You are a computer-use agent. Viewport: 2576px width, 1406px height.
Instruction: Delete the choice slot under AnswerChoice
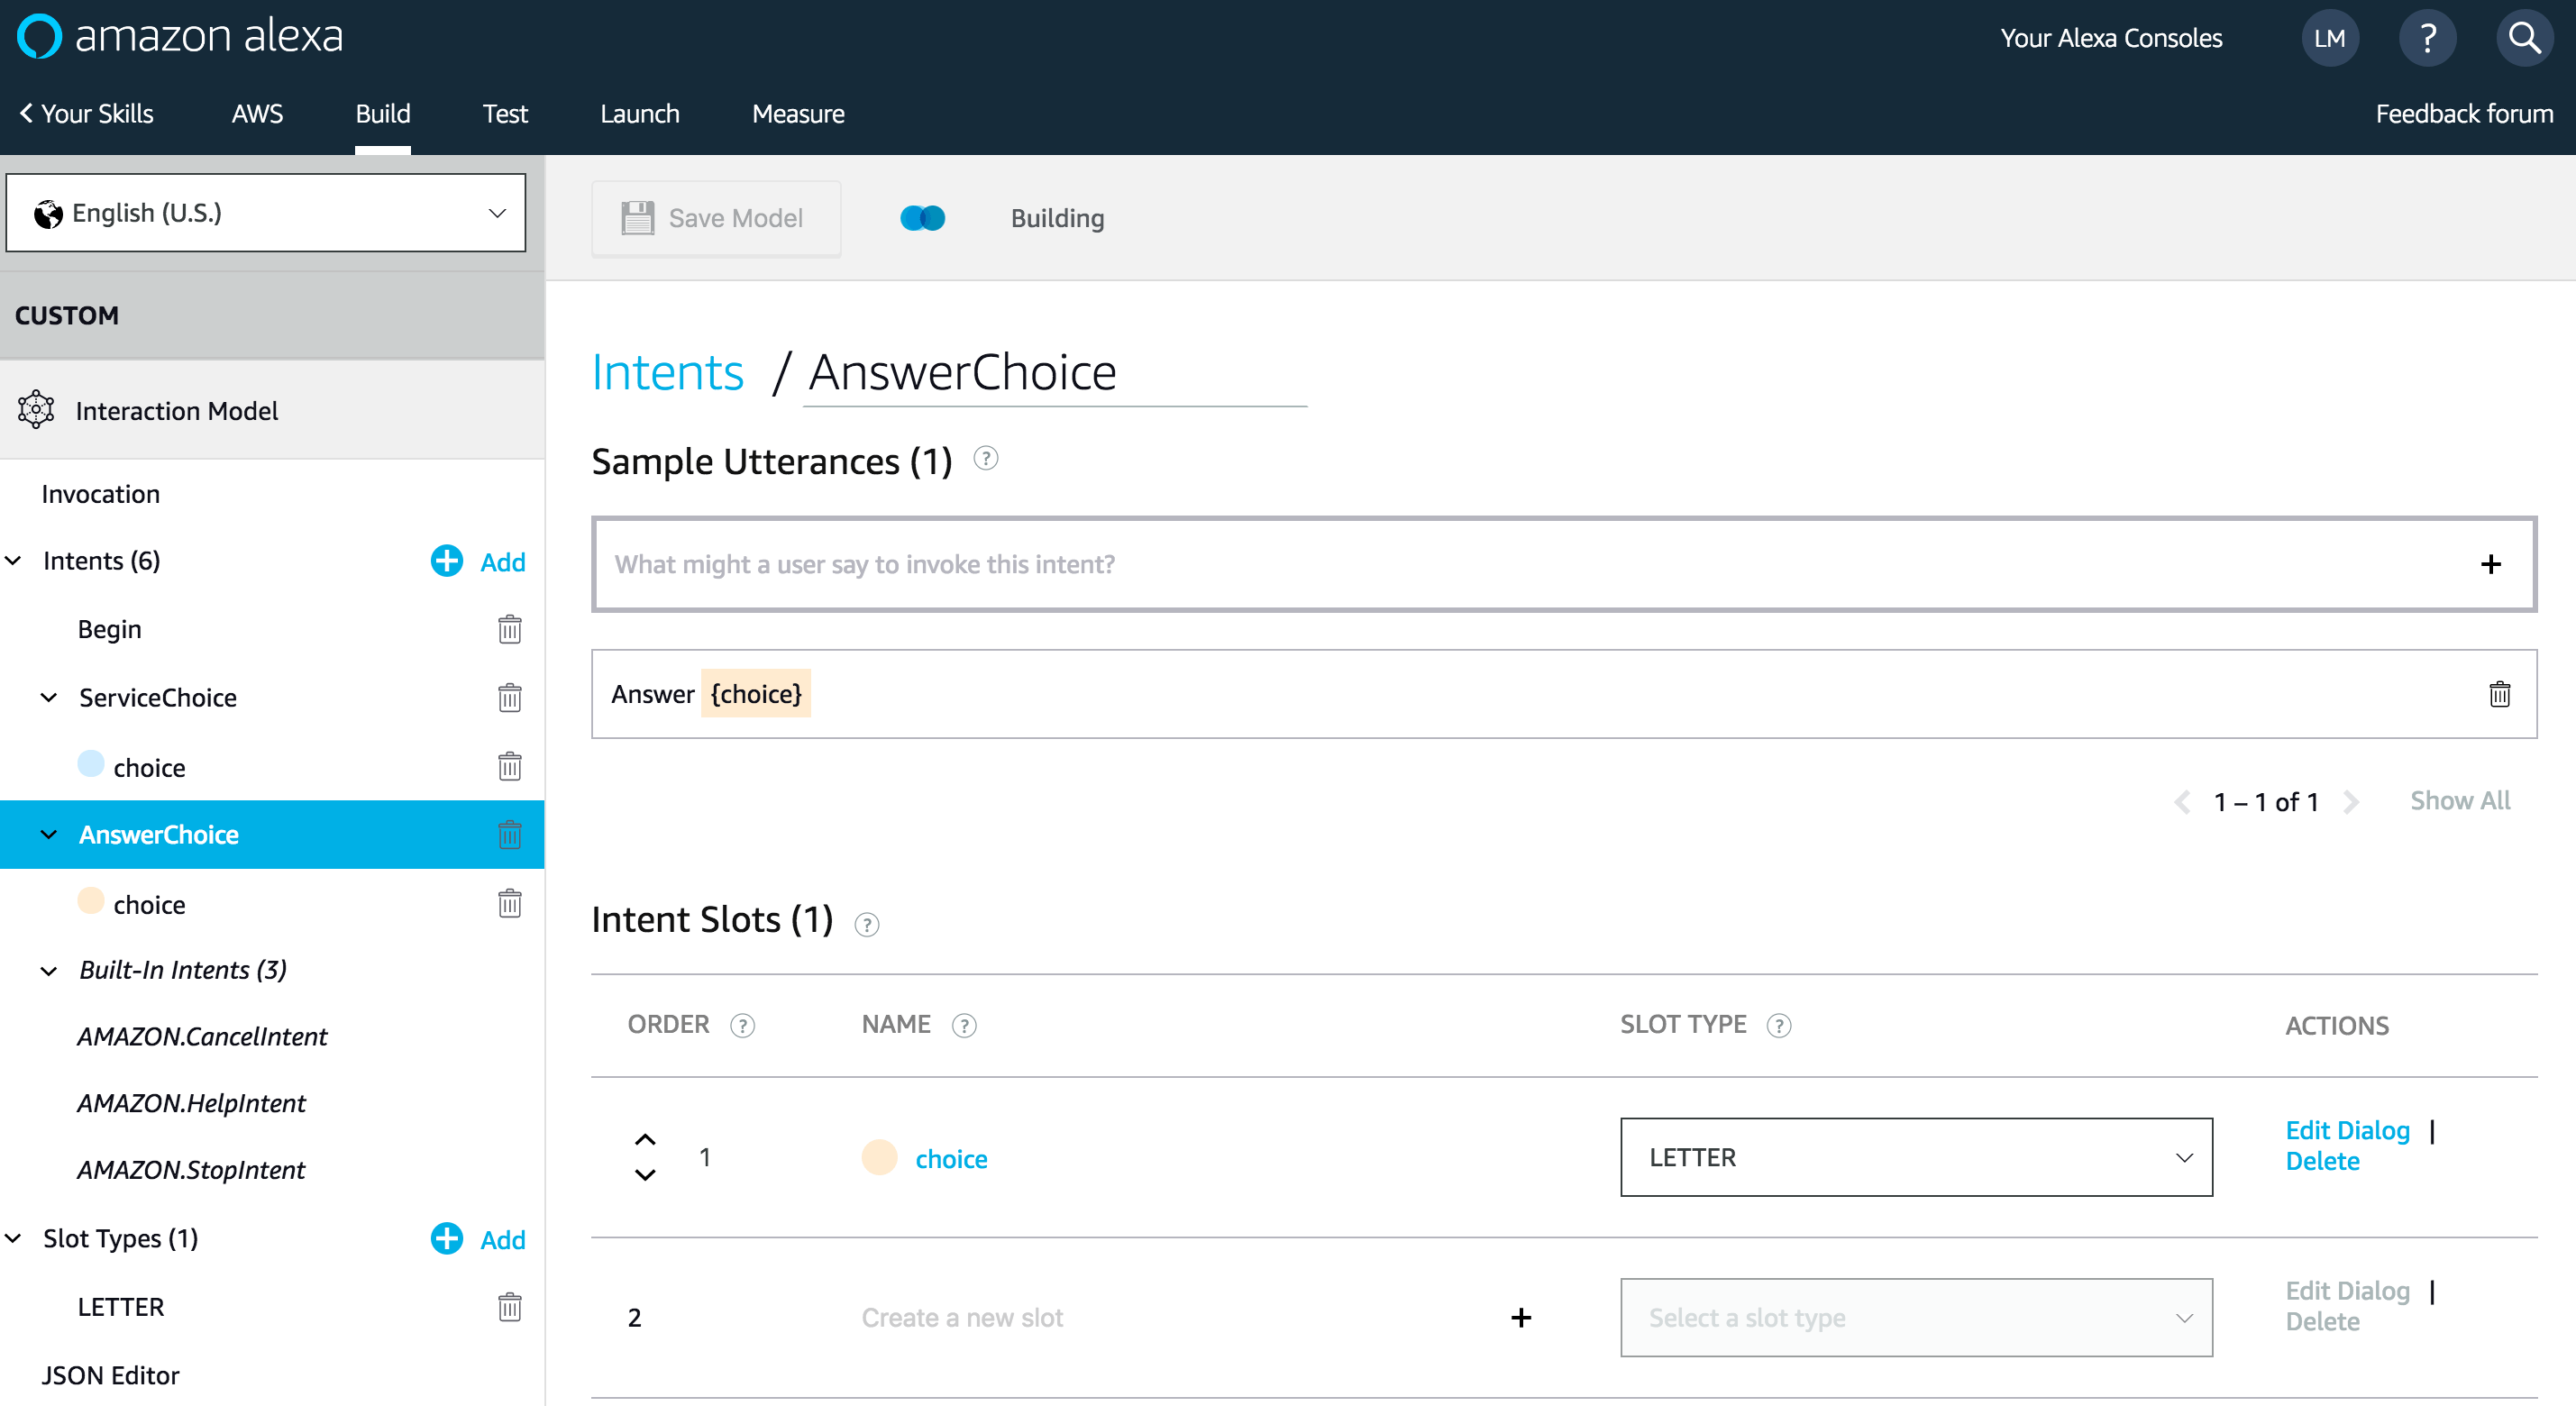pyautogui.click(x=510, y=903)
